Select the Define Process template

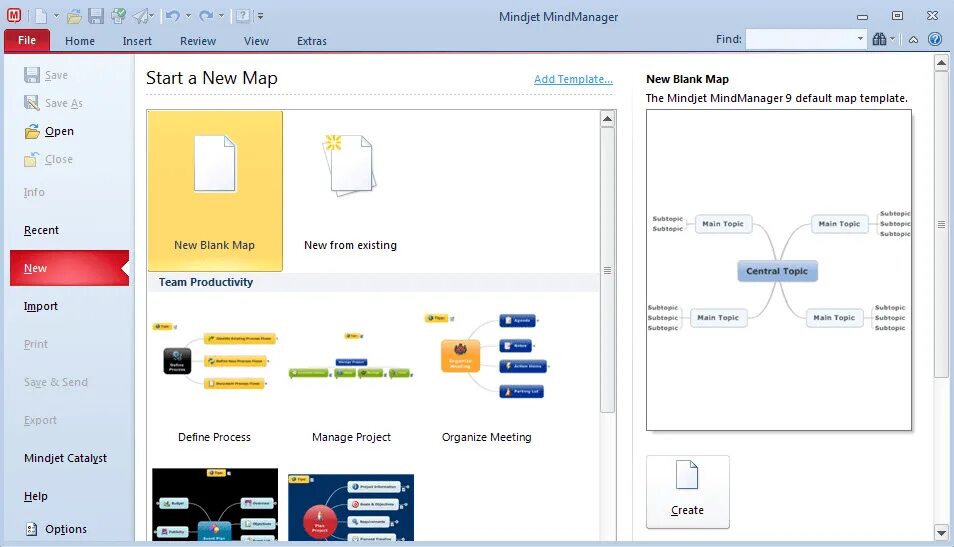[x=214, y=377]
